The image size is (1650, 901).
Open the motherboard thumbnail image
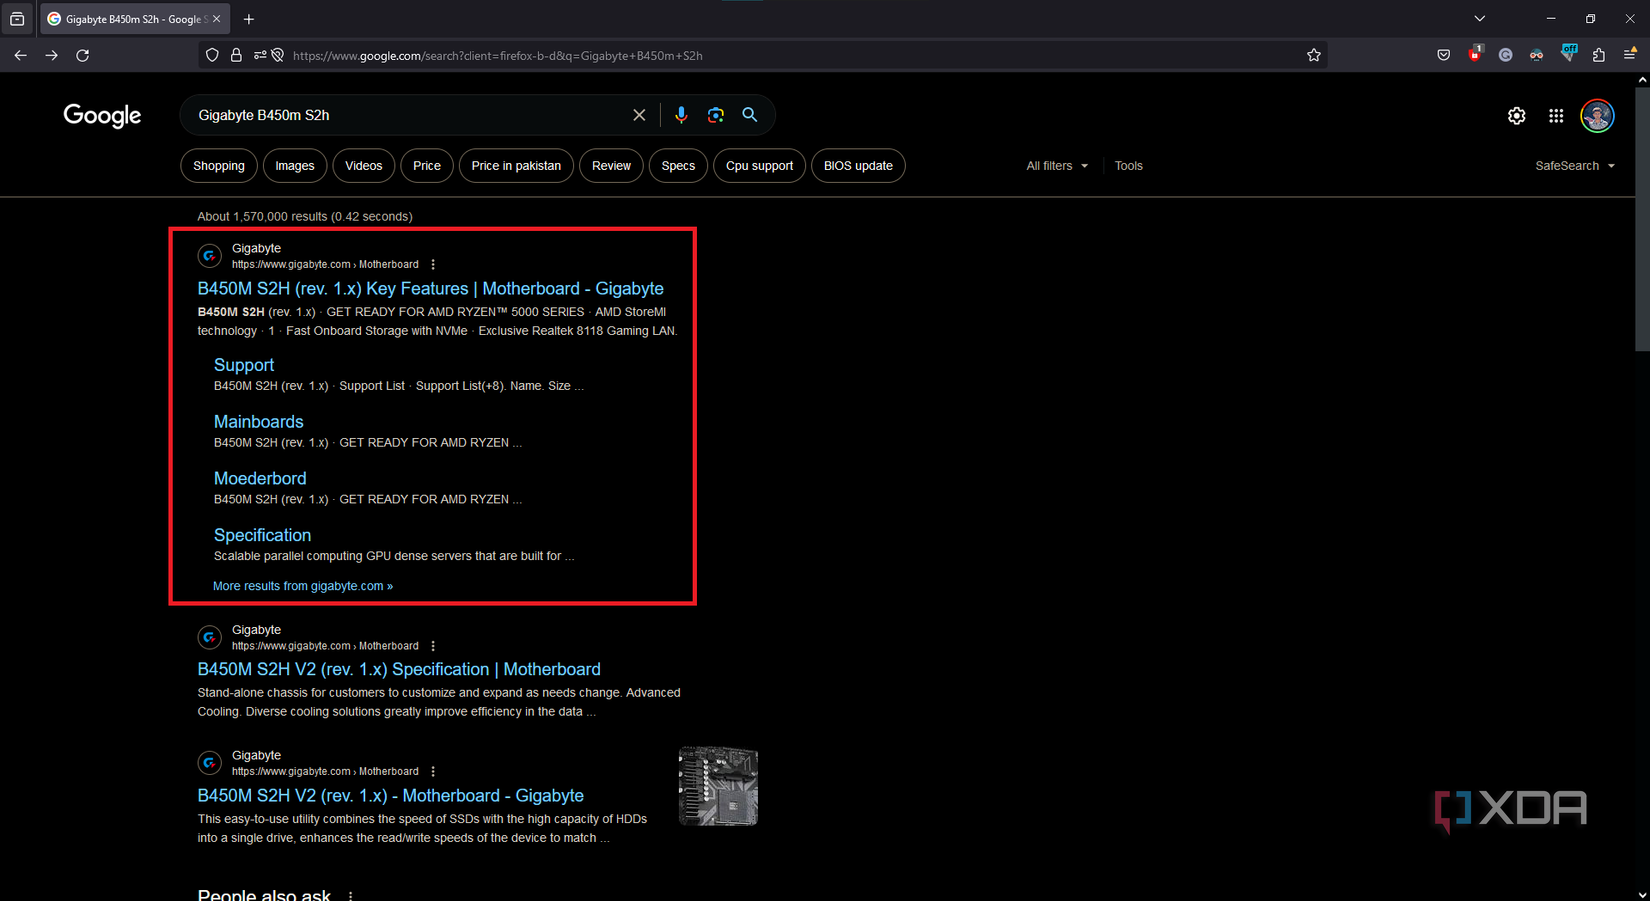click(x=718, y=786)
